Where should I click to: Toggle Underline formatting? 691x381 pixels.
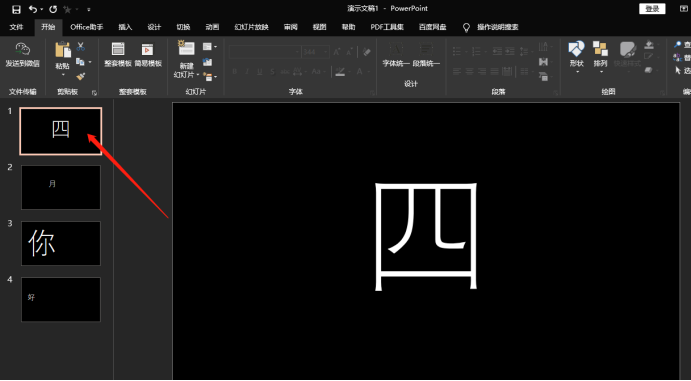(x=260, y=71)
